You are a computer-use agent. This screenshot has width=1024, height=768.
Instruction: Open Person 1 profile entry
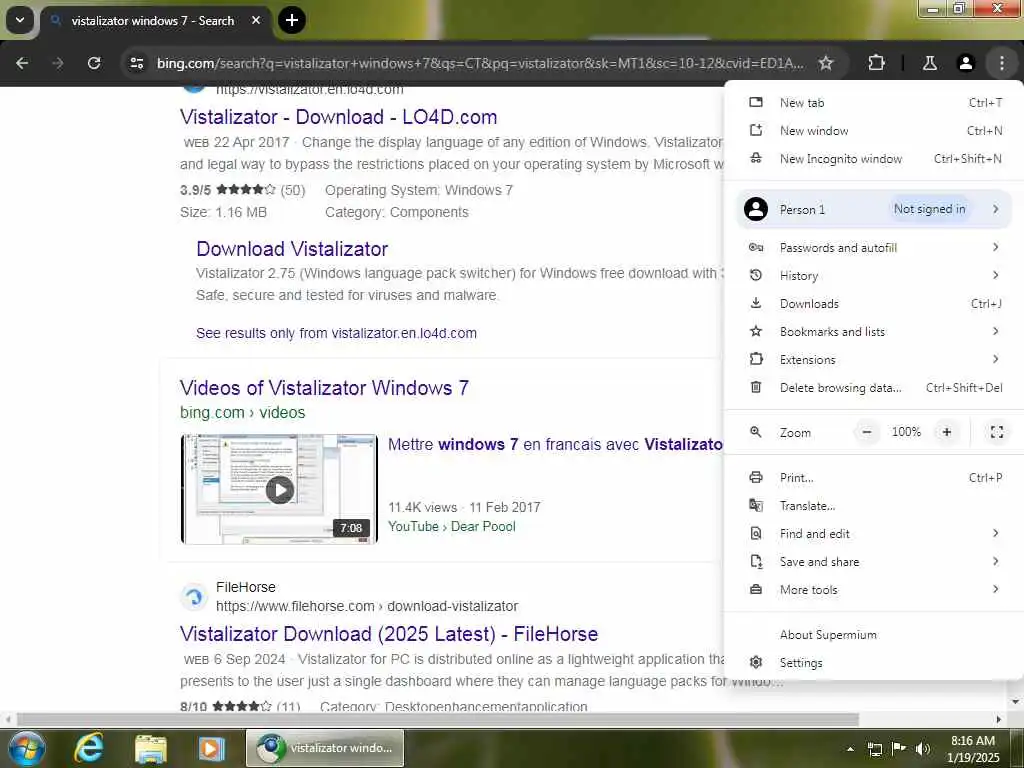pyautogui.click(x=874, y=209)
